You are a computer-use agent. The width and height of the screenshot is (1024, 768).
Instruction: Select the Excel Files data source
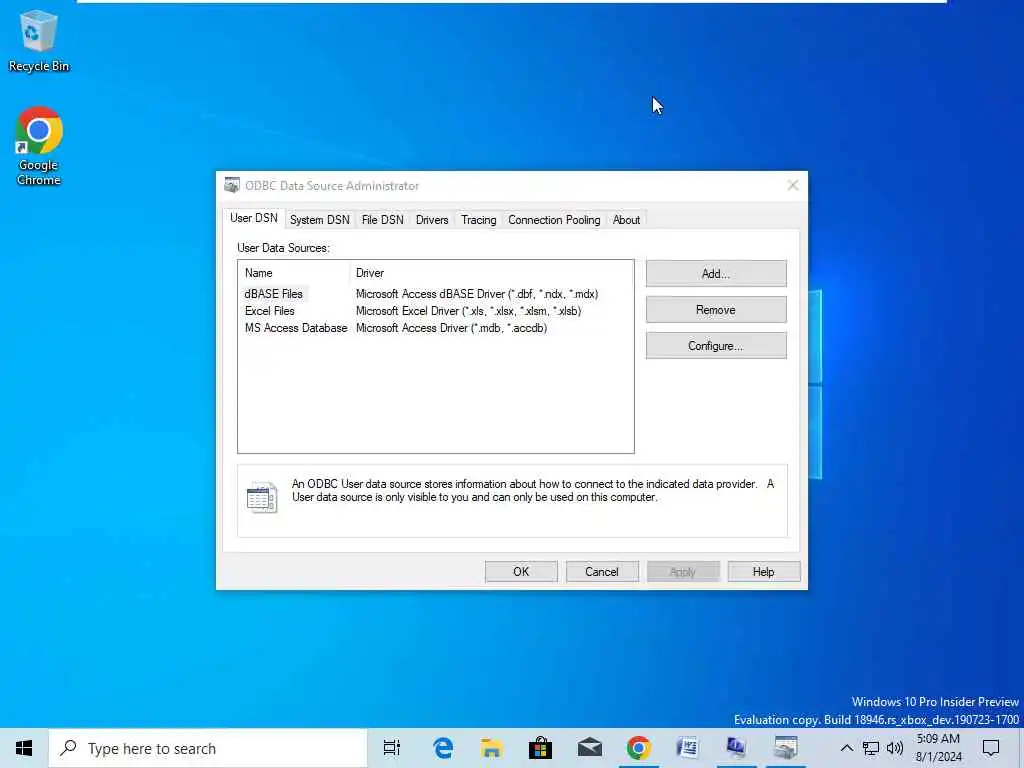270,311
